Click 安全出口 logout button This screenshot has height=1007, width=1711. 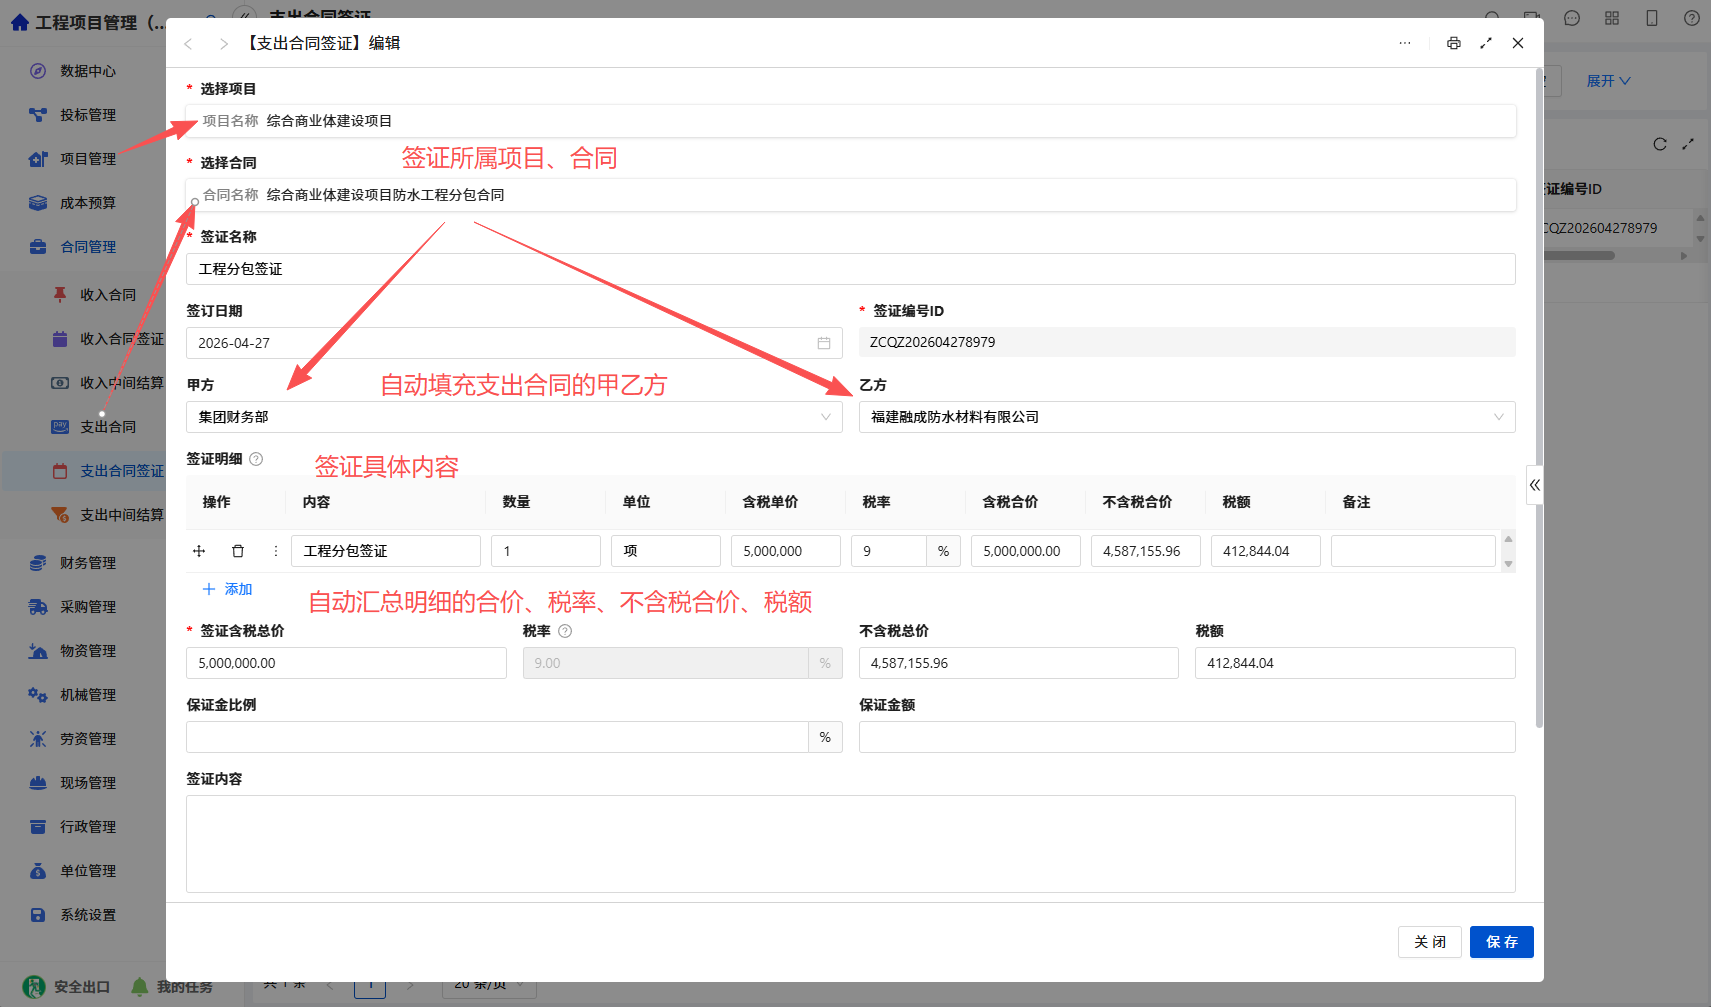point(67,987)
